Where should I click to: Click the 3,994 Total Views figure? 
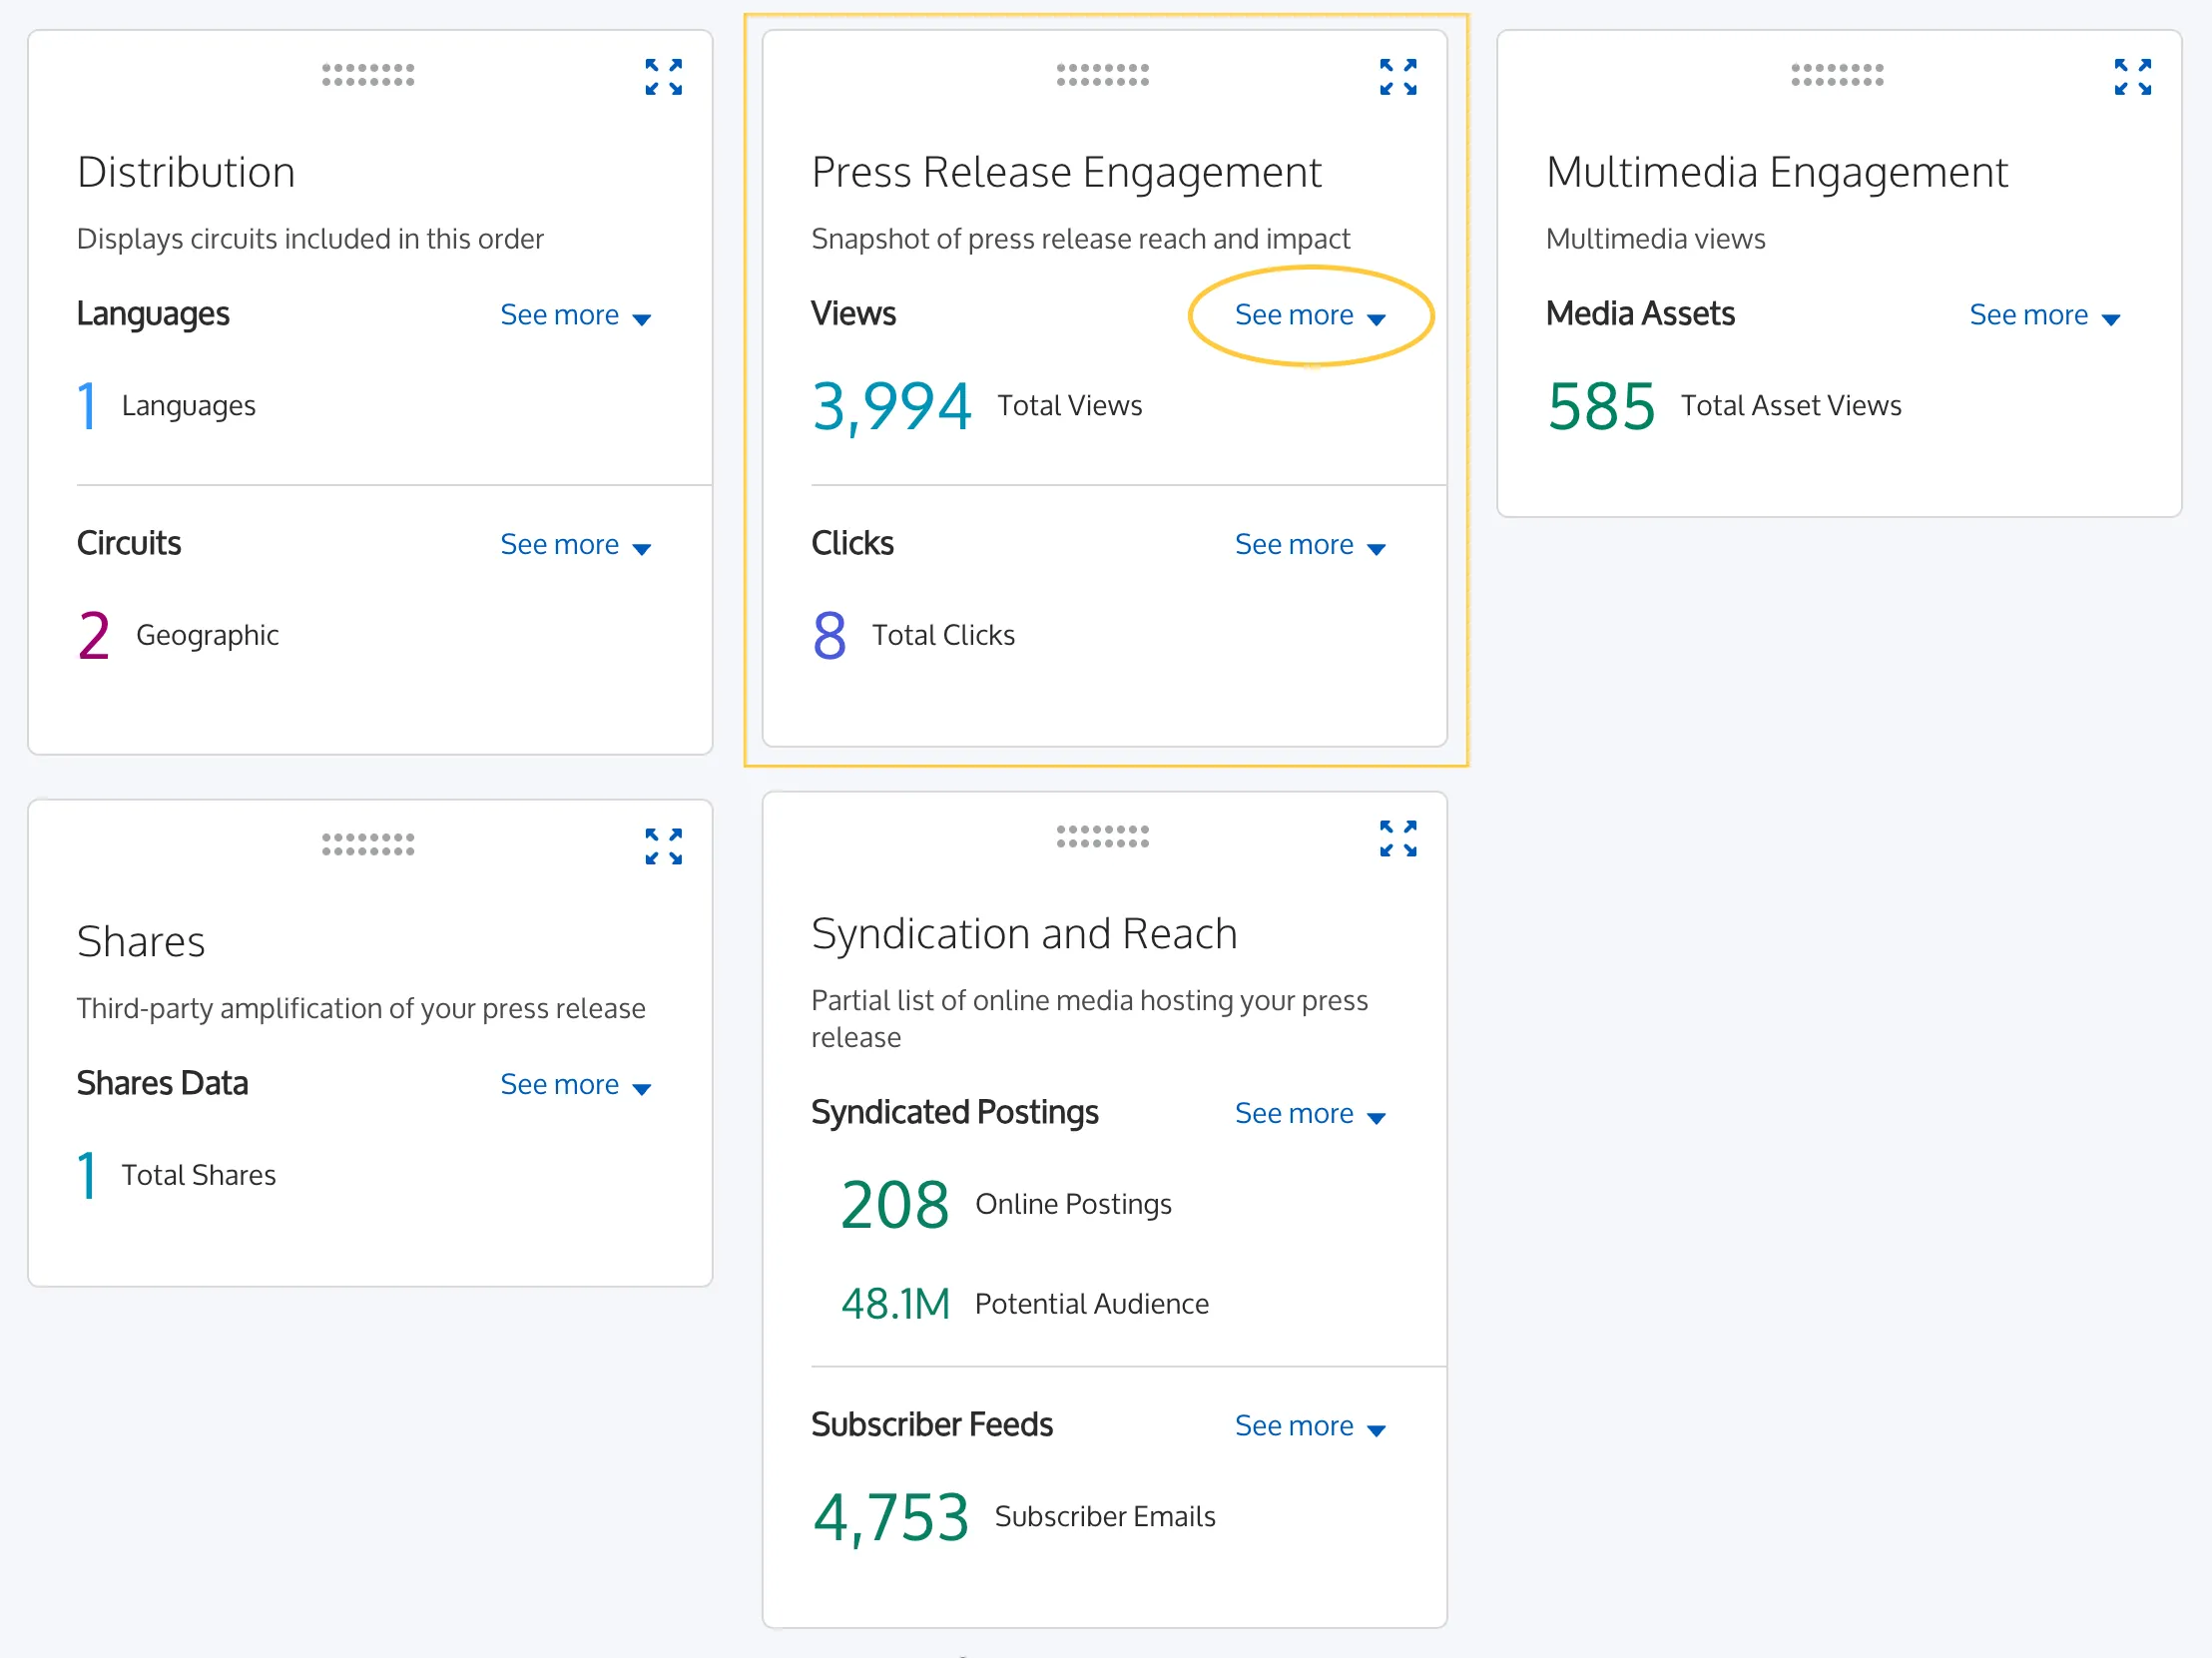click(x=891, y=406)
